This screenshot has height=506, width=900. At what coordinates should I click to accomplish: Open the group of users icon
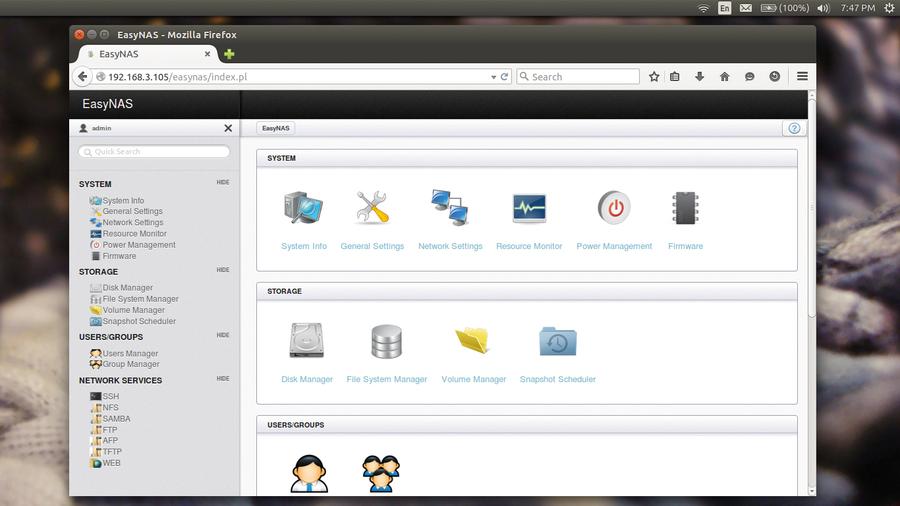[x=381, y=473]
